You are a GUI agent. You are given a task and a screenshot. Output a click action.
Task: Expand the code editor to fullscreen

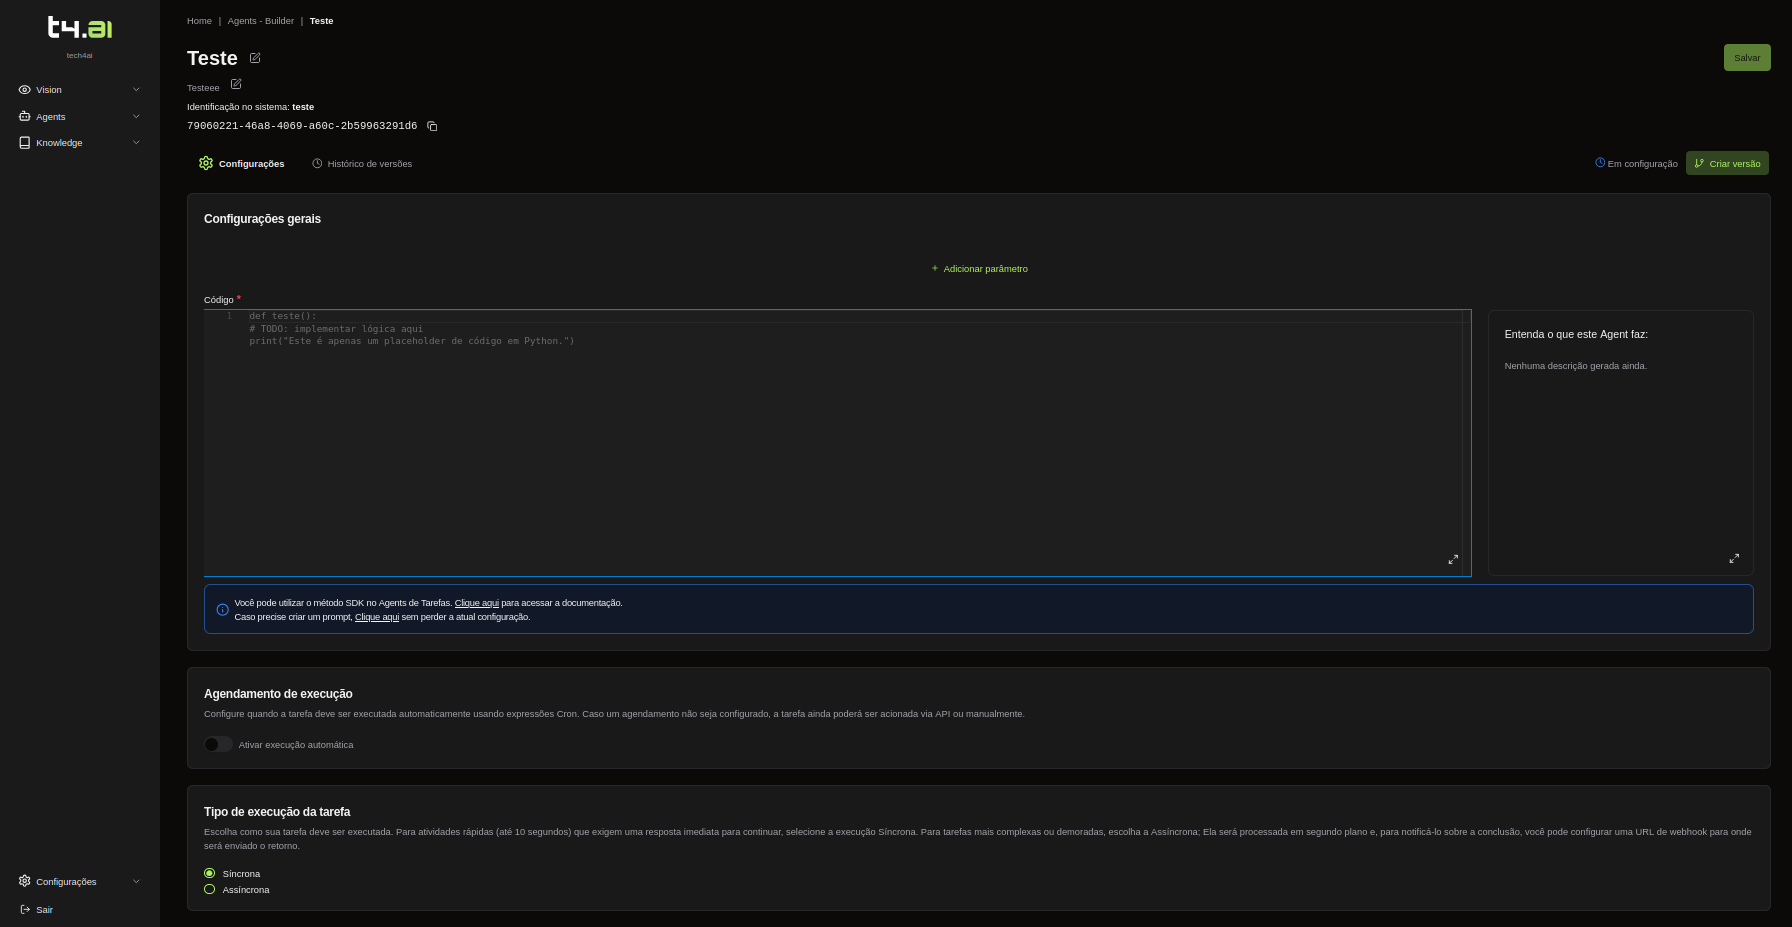coord(1453,559)
